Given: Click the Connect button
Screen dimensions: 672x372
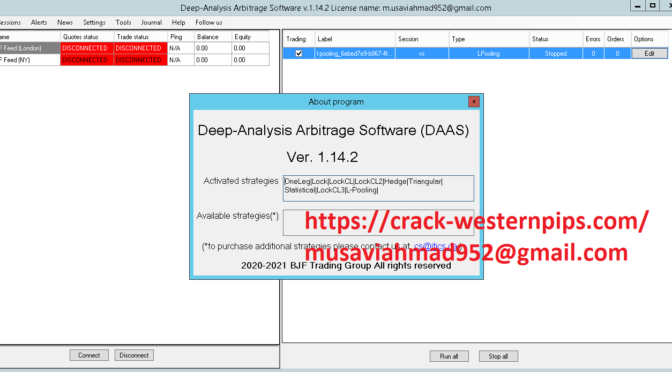Looking at the screenshot, I should point(89,355).
